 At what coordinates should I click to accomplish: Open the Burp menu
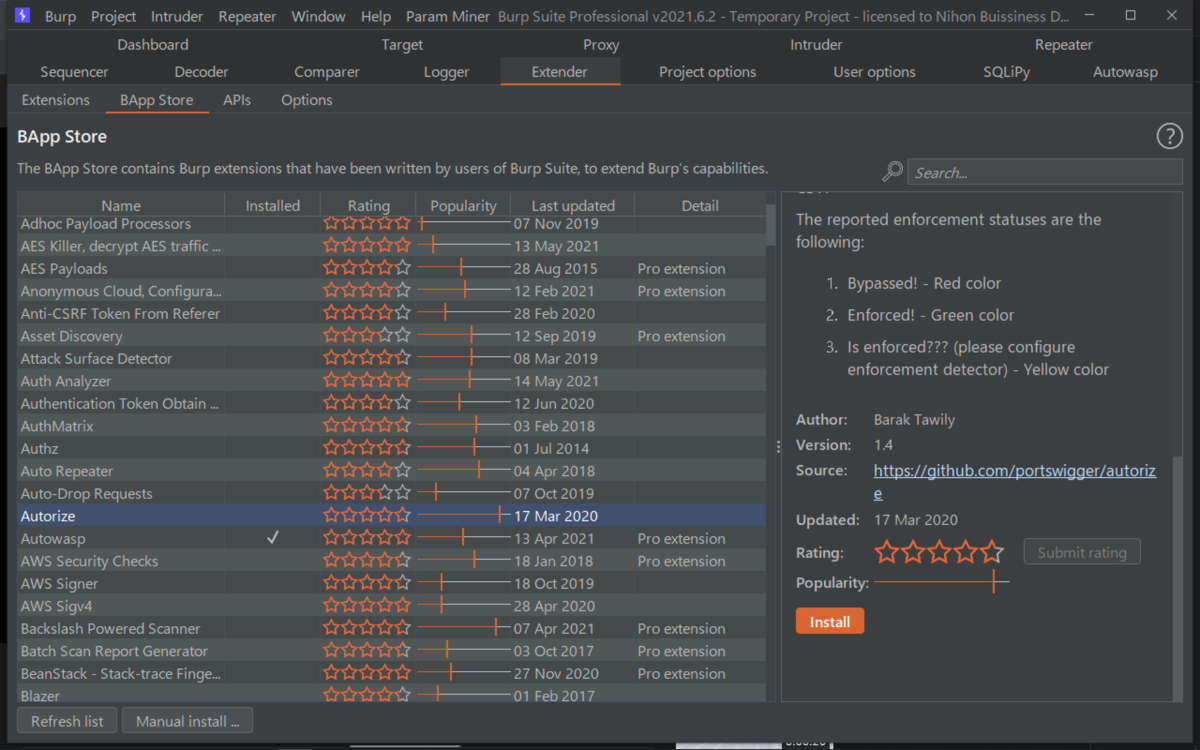60,16
